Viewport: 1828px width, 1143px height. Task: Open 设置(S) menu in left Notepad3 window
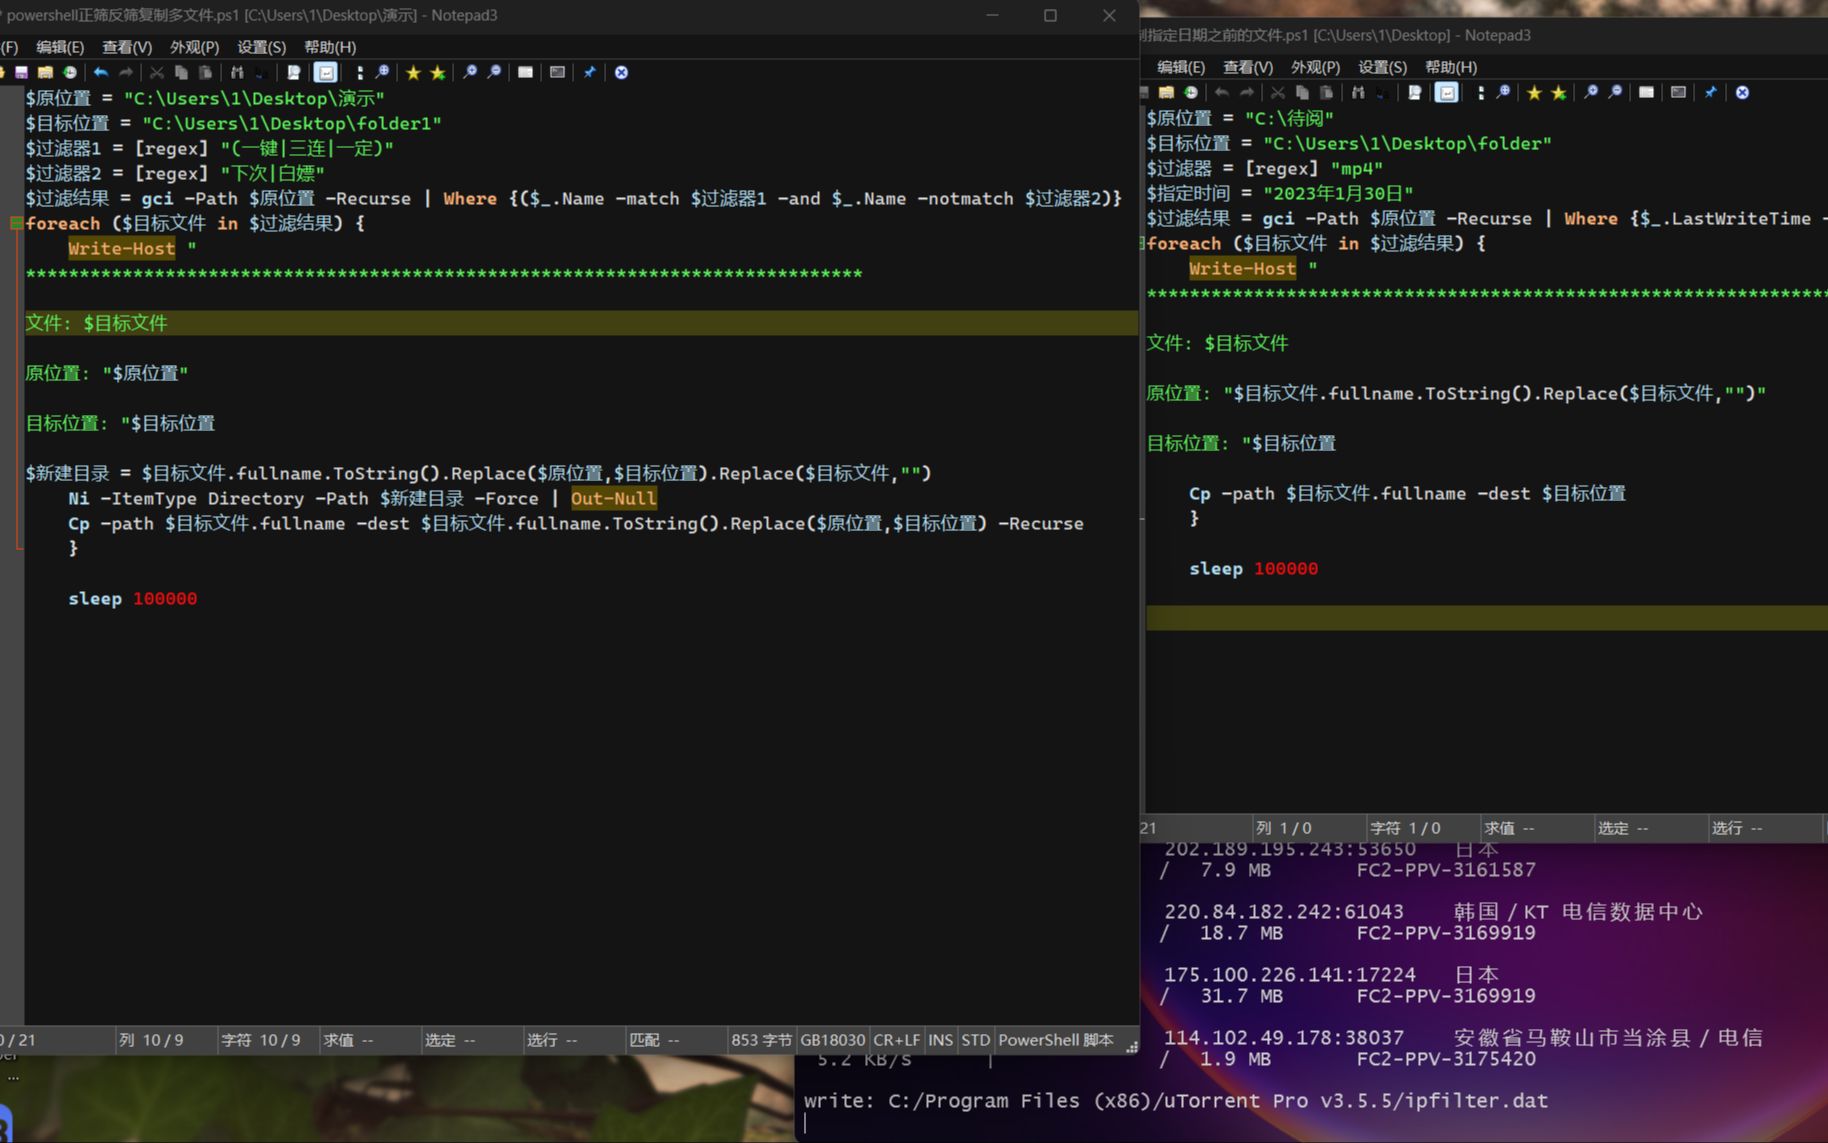pos(261,47)
